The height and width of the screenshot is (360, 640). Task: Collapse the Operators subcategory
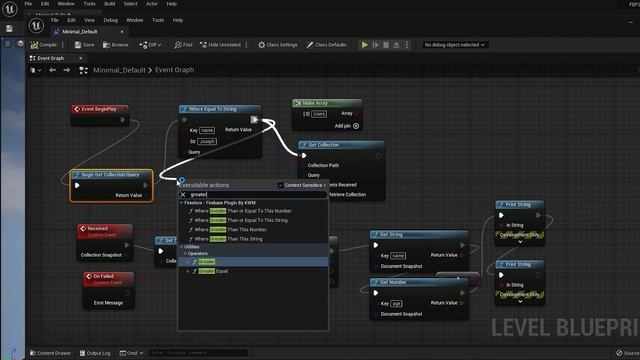185,254
